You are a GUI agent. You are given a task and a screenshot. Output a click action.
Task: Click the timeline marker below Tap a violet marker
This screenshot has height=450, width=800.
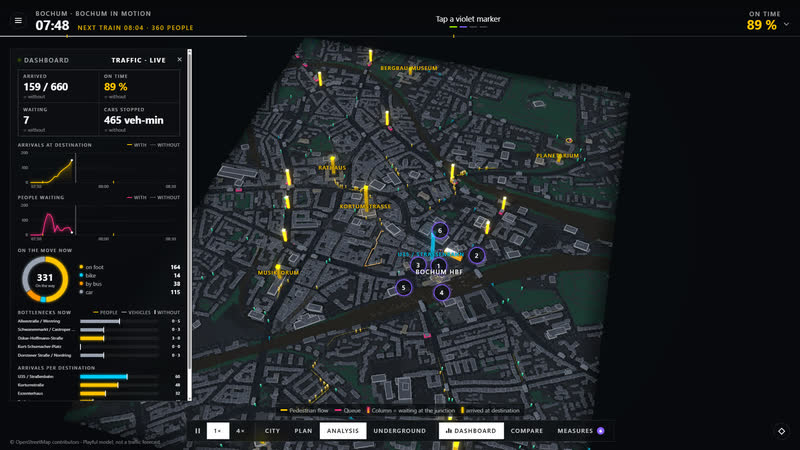point(454,36)
